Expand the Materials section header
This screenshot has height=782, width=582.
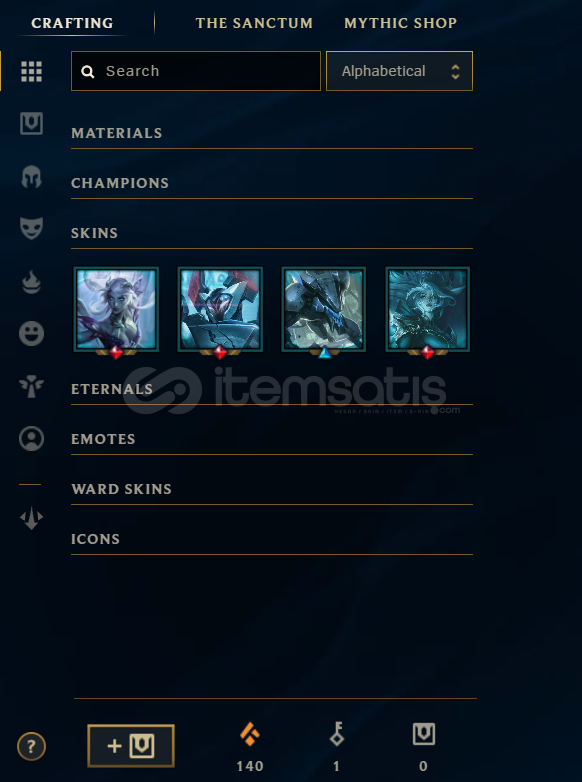coord(272,134)
